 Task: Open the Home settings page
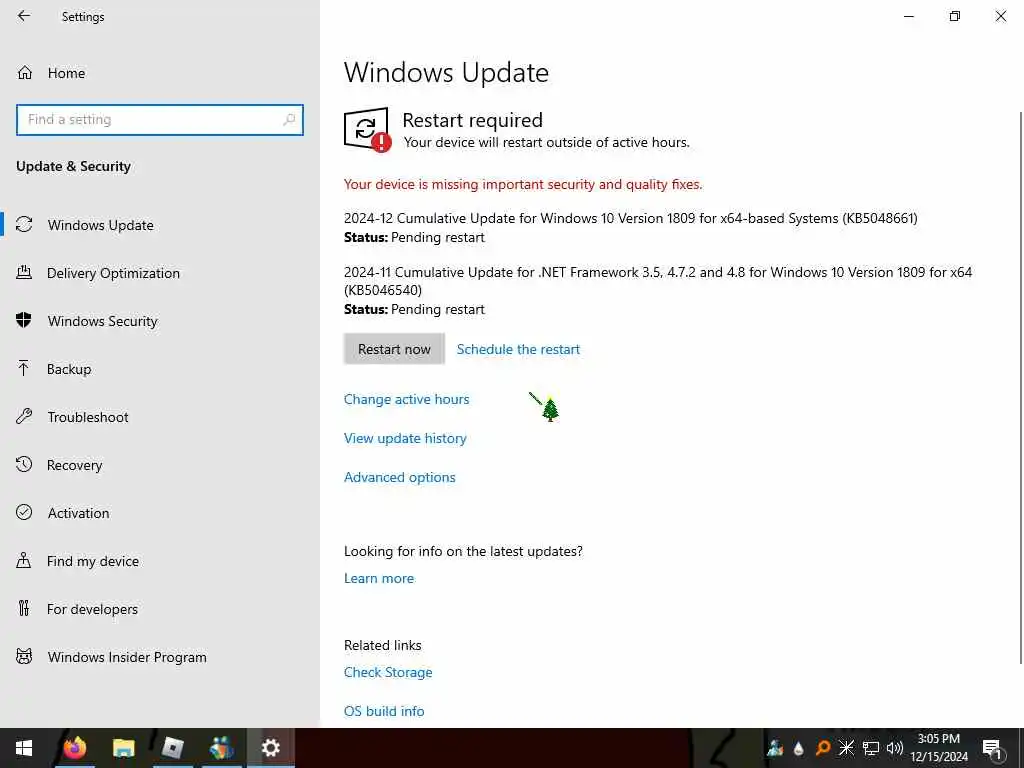click(66, 73)
